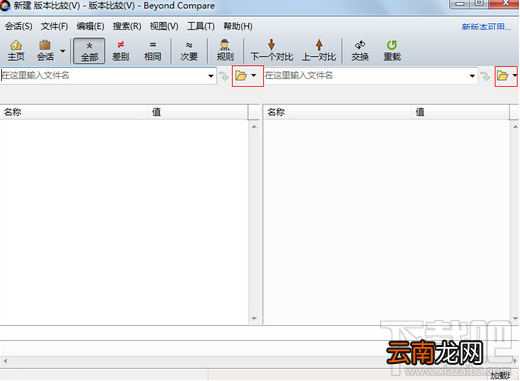Toggle the 全部 show-all filter
The height and width of the screenshot is (381, 520).
coord(89,51)
